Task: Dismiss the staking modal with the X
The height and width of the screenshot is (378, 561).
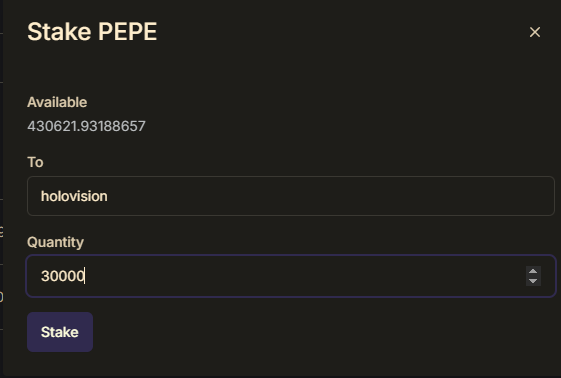Action: (535, 32)
